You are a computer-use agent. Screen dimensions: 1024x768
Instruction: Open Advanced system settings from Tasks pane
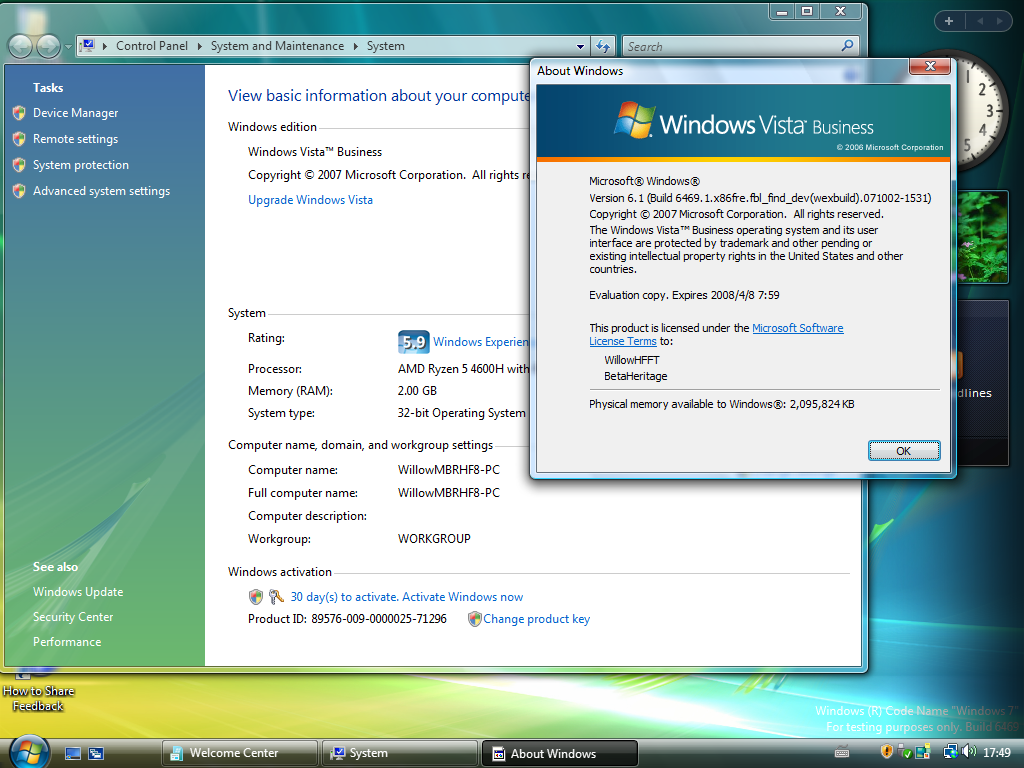(101, 191)
